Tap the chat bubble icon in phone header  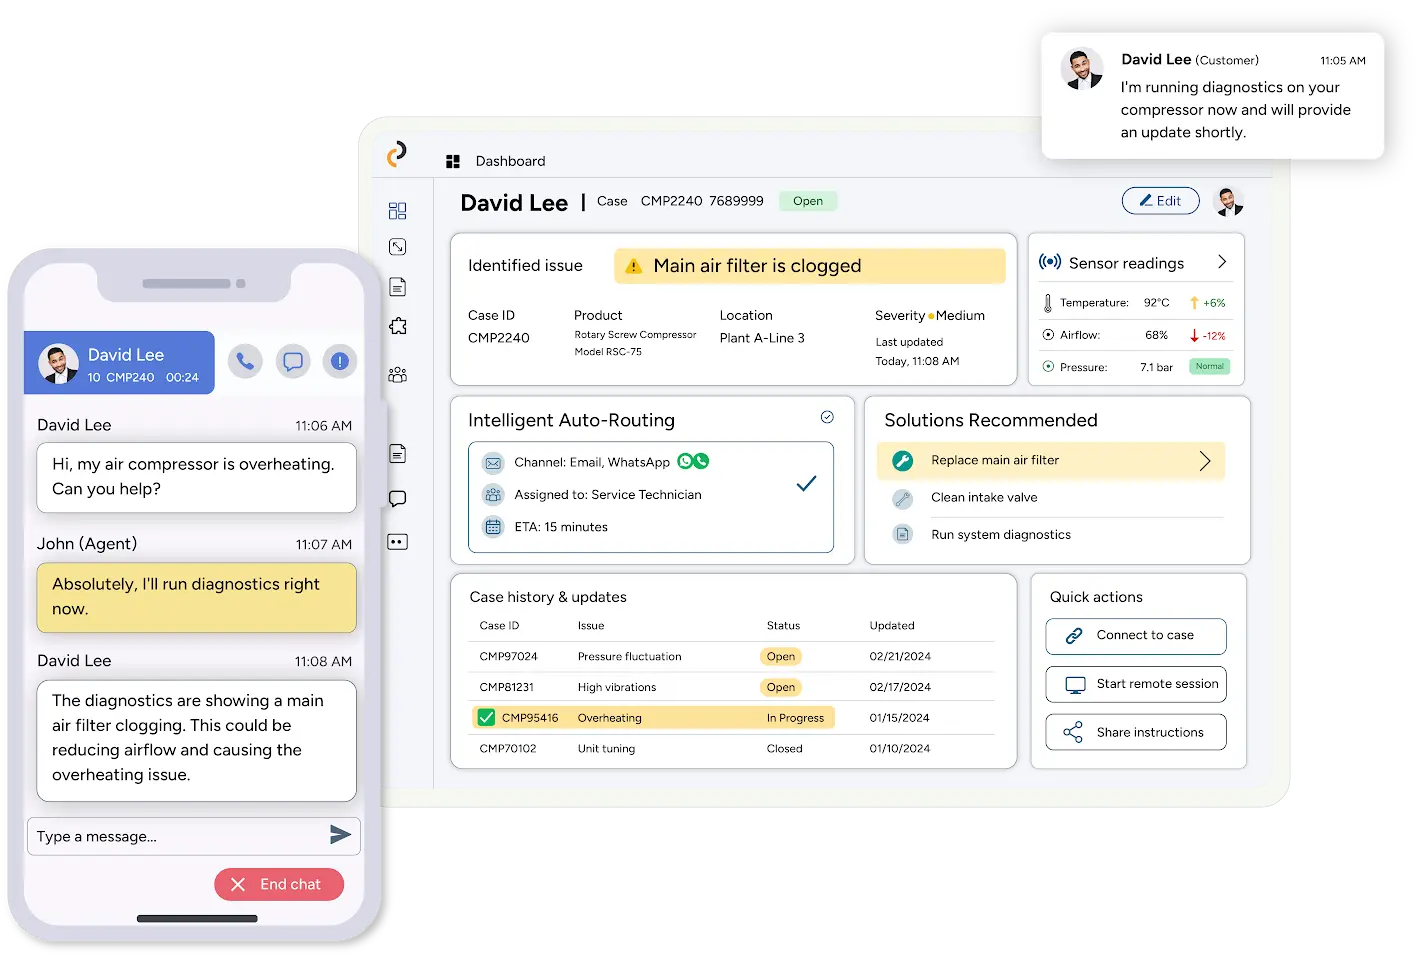click(293, 361)
